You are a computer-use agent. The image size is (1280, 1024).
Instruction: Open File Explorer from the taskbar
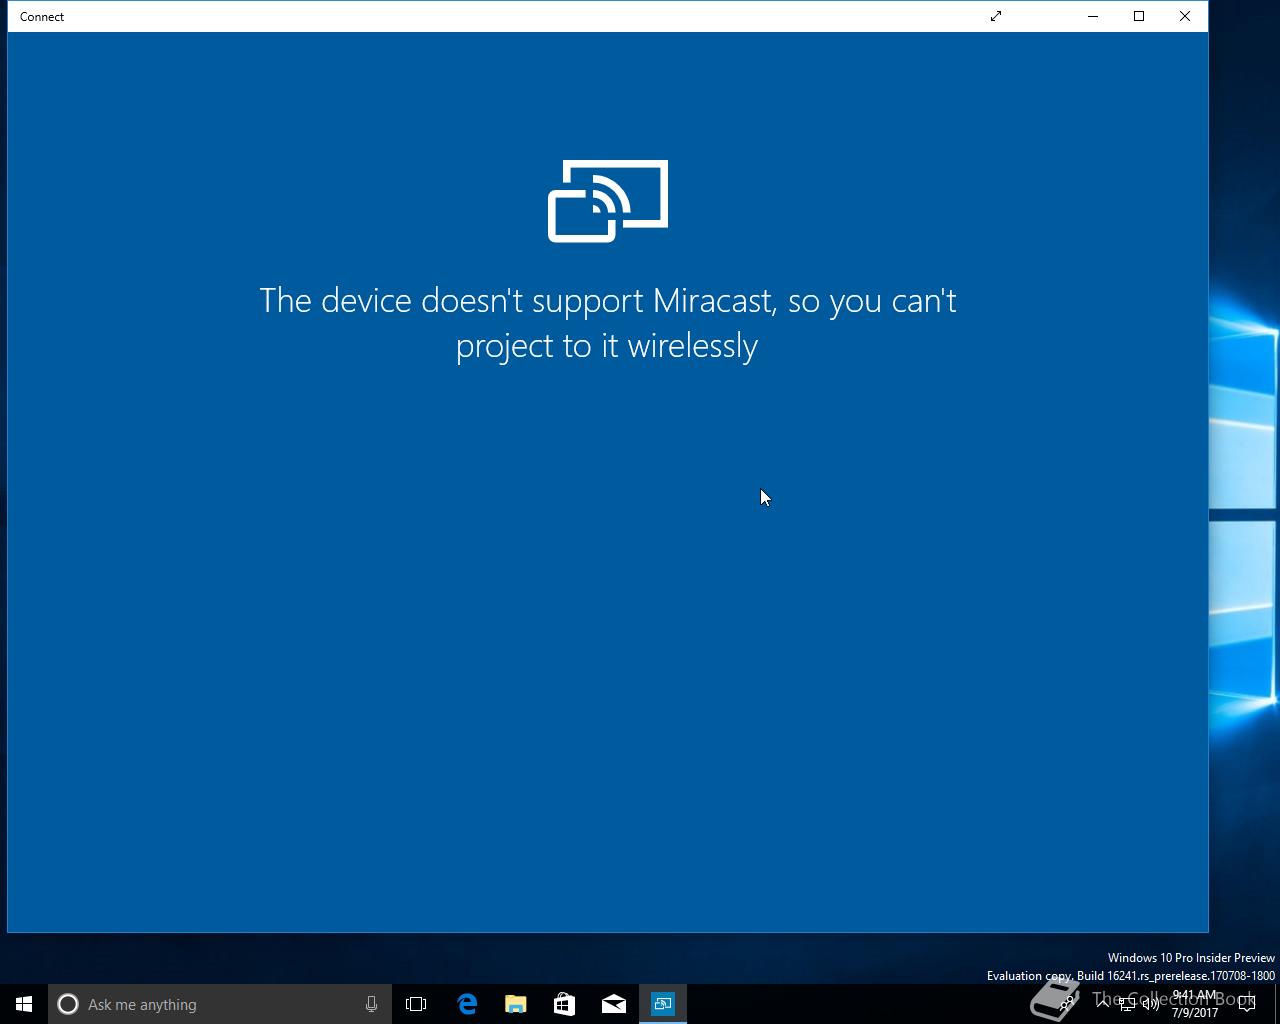pos(516,1004)
